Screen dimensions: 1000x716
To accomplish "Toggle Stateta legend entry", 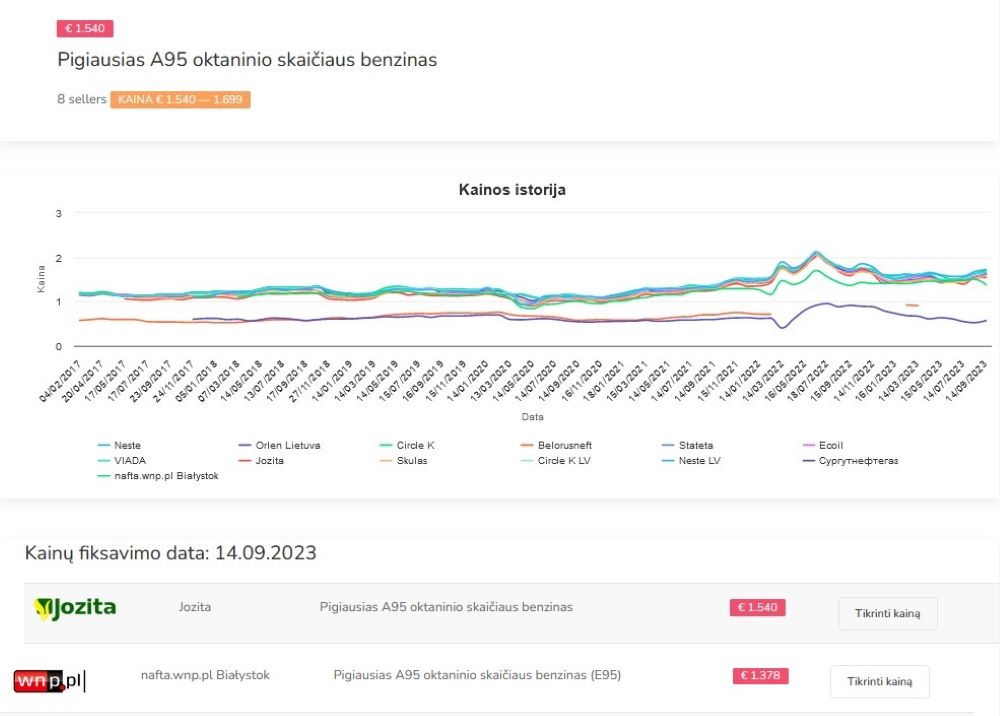I will pyautogui.click(x=688, y=445).
